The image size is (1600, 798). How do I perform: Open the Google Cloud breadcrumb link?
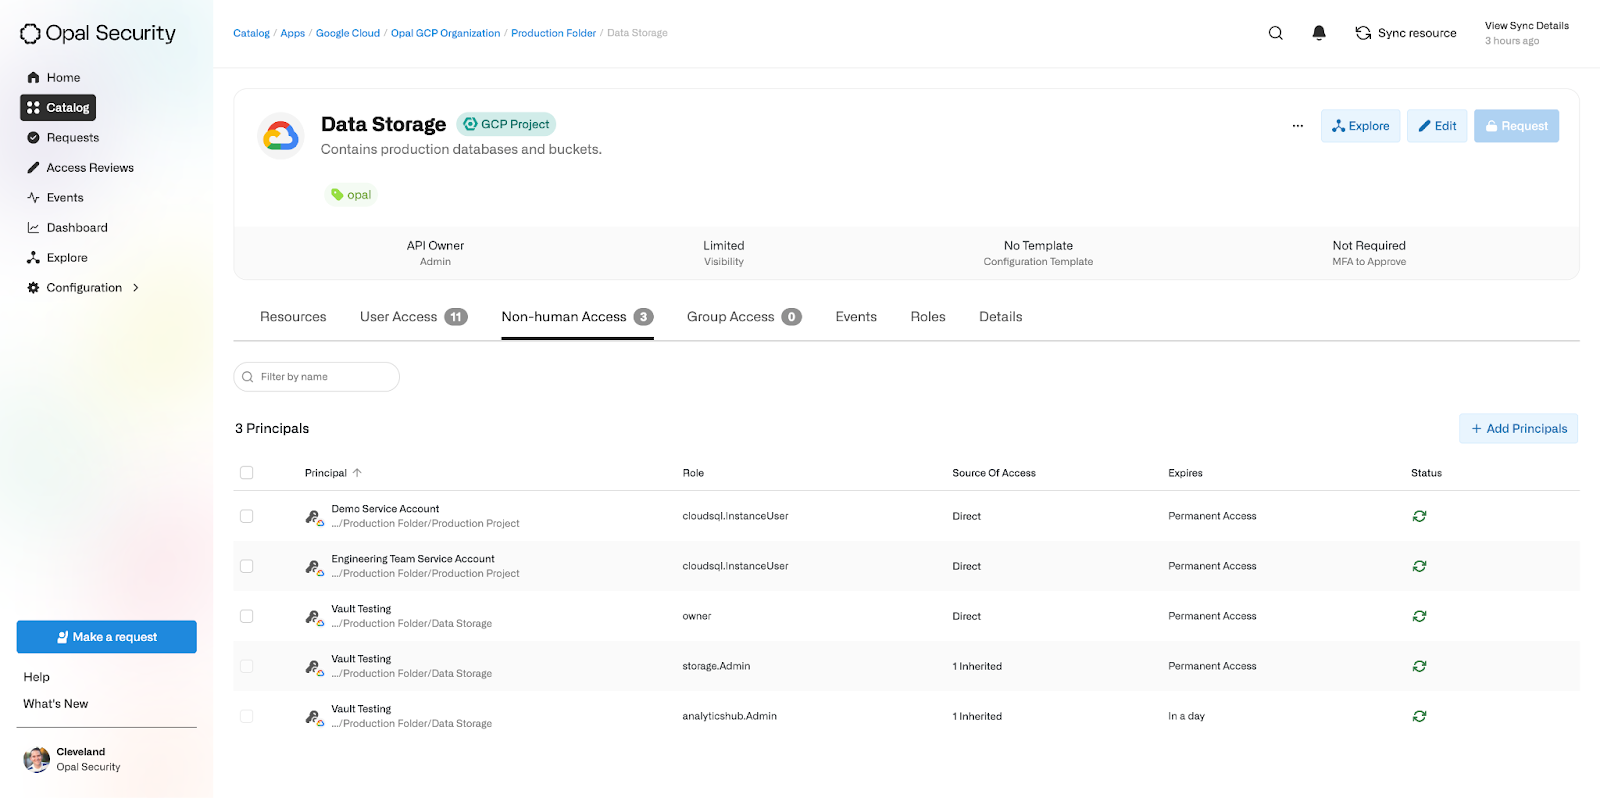pos(348,33)
